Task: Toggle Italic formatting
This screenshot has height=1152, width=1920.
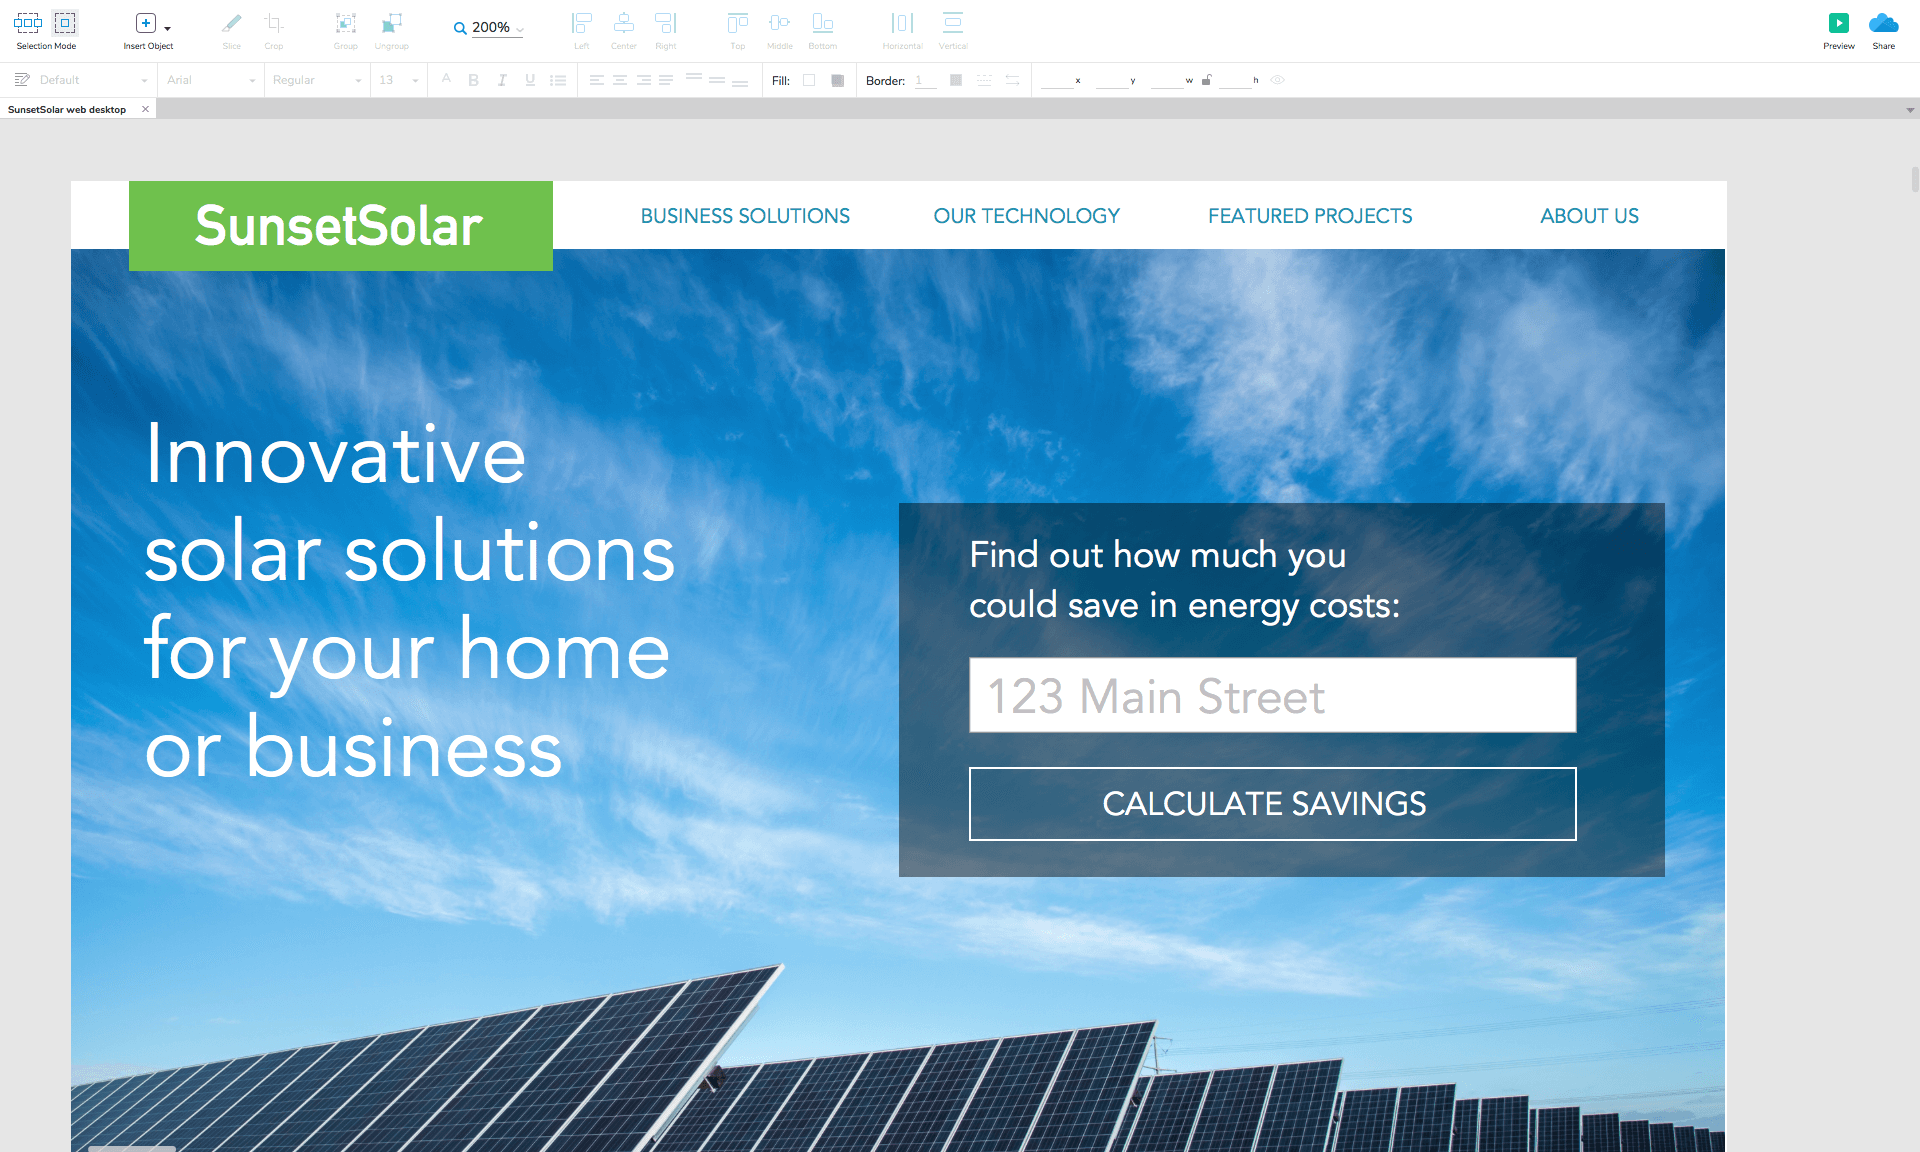Action: pos(502,80)
